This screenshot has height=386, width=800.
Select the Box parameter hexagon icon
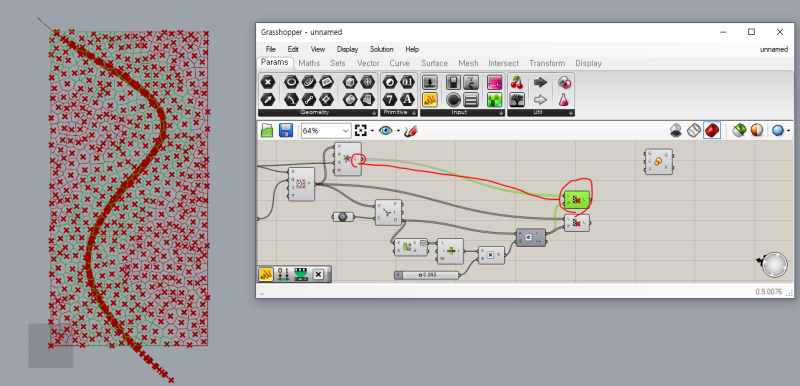(x=349, y=82)
